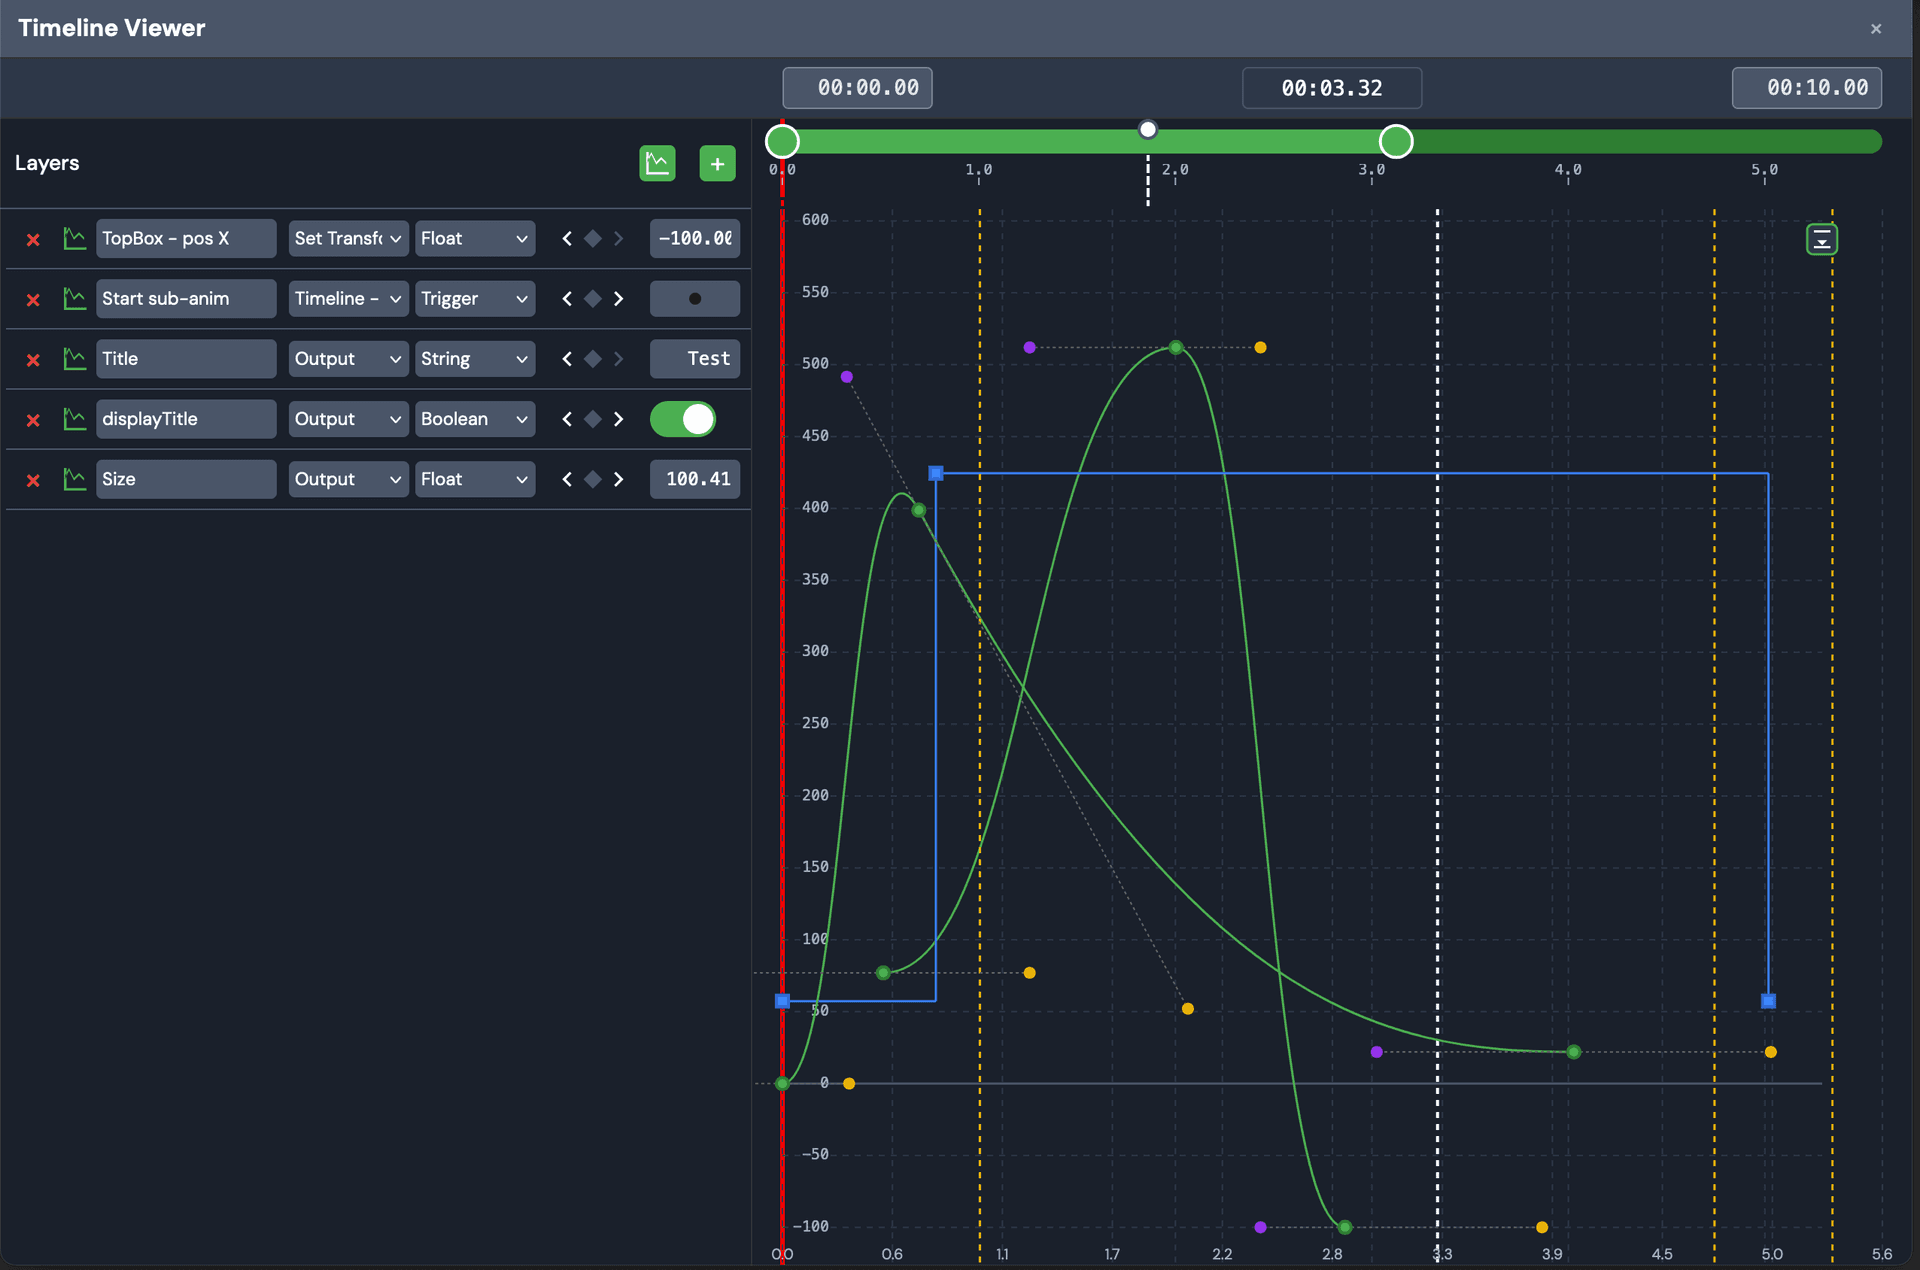Toggle curve graph for Size layer
The width and height of the screenshot is (1920, 1270).
tap(74, 478)
